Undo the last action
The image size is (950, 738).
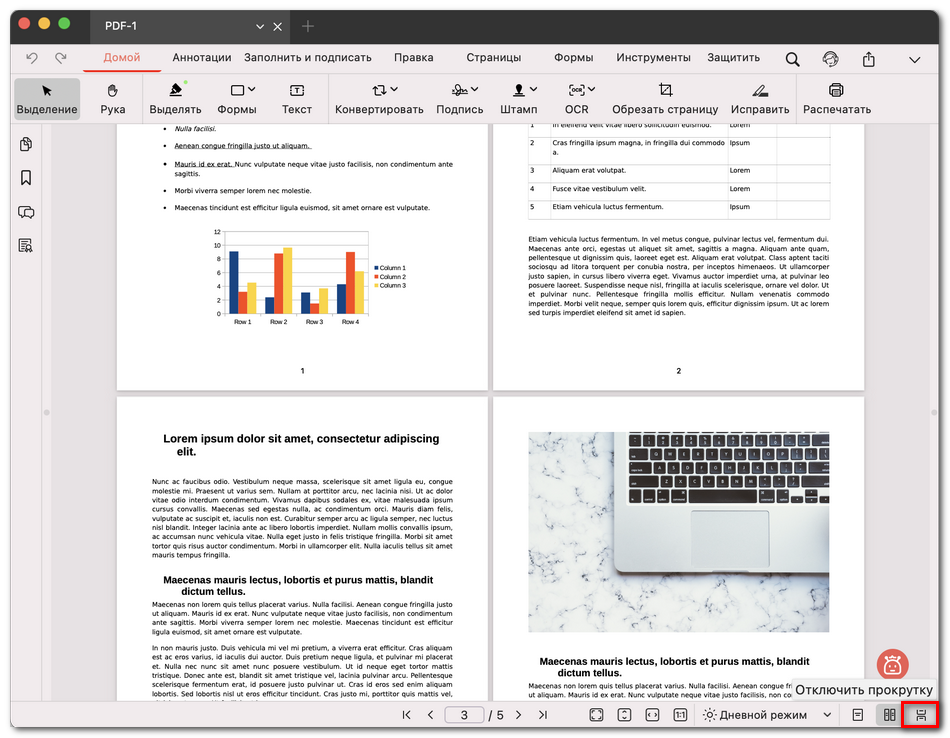(32, 58)
